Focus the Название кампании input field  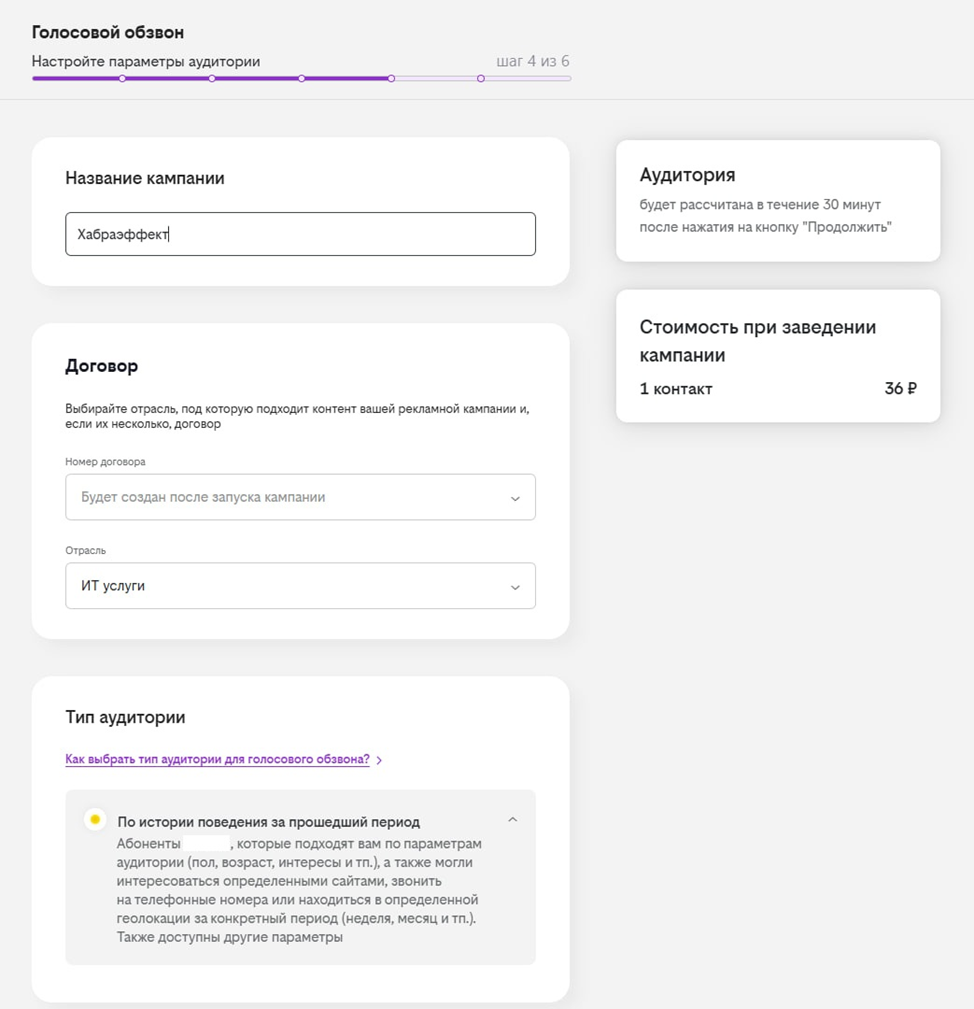click(300, 234)
